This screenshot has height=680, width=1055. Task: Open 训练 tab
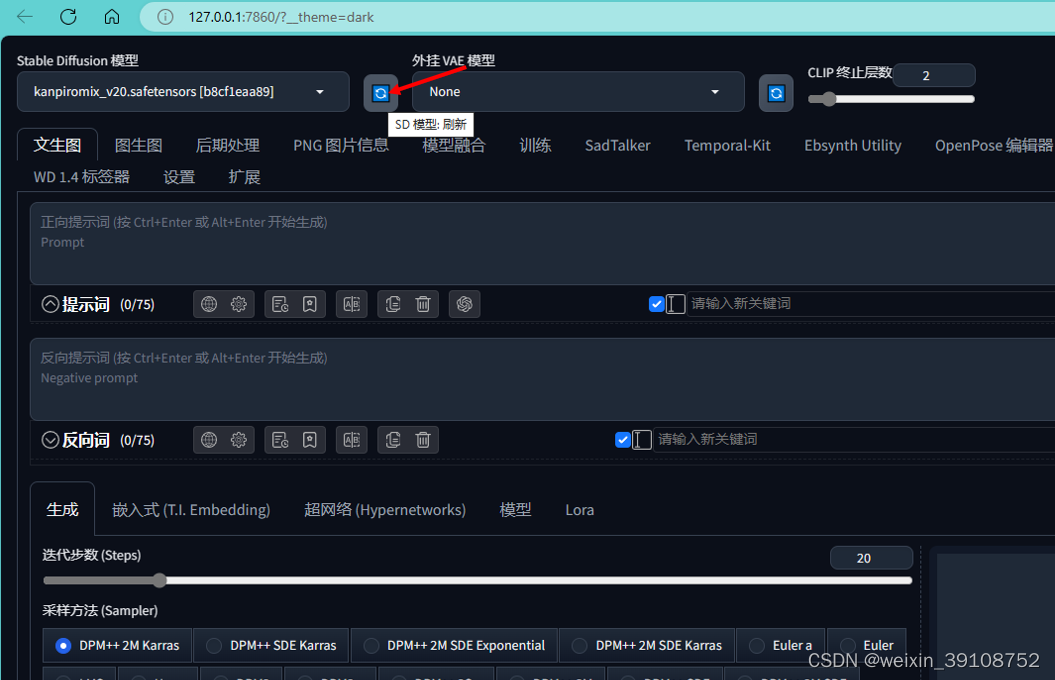535,145
